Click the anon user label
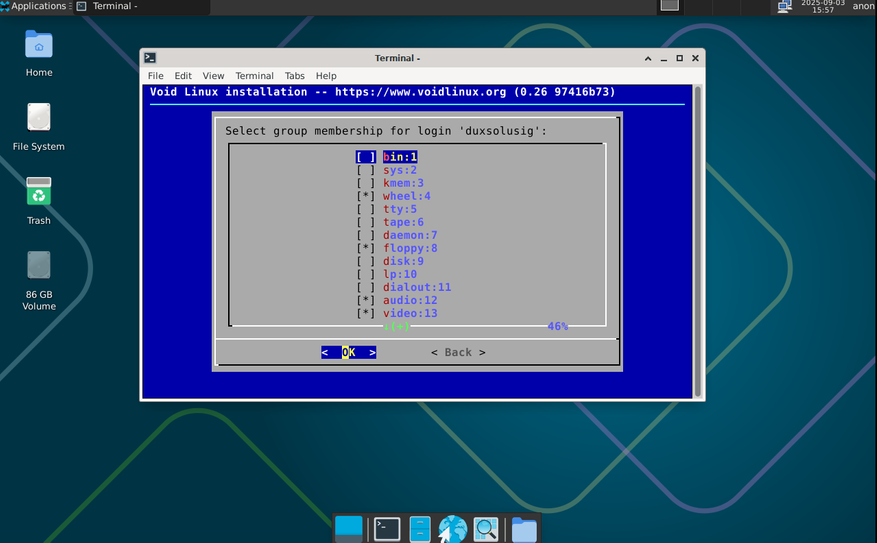 863,6
